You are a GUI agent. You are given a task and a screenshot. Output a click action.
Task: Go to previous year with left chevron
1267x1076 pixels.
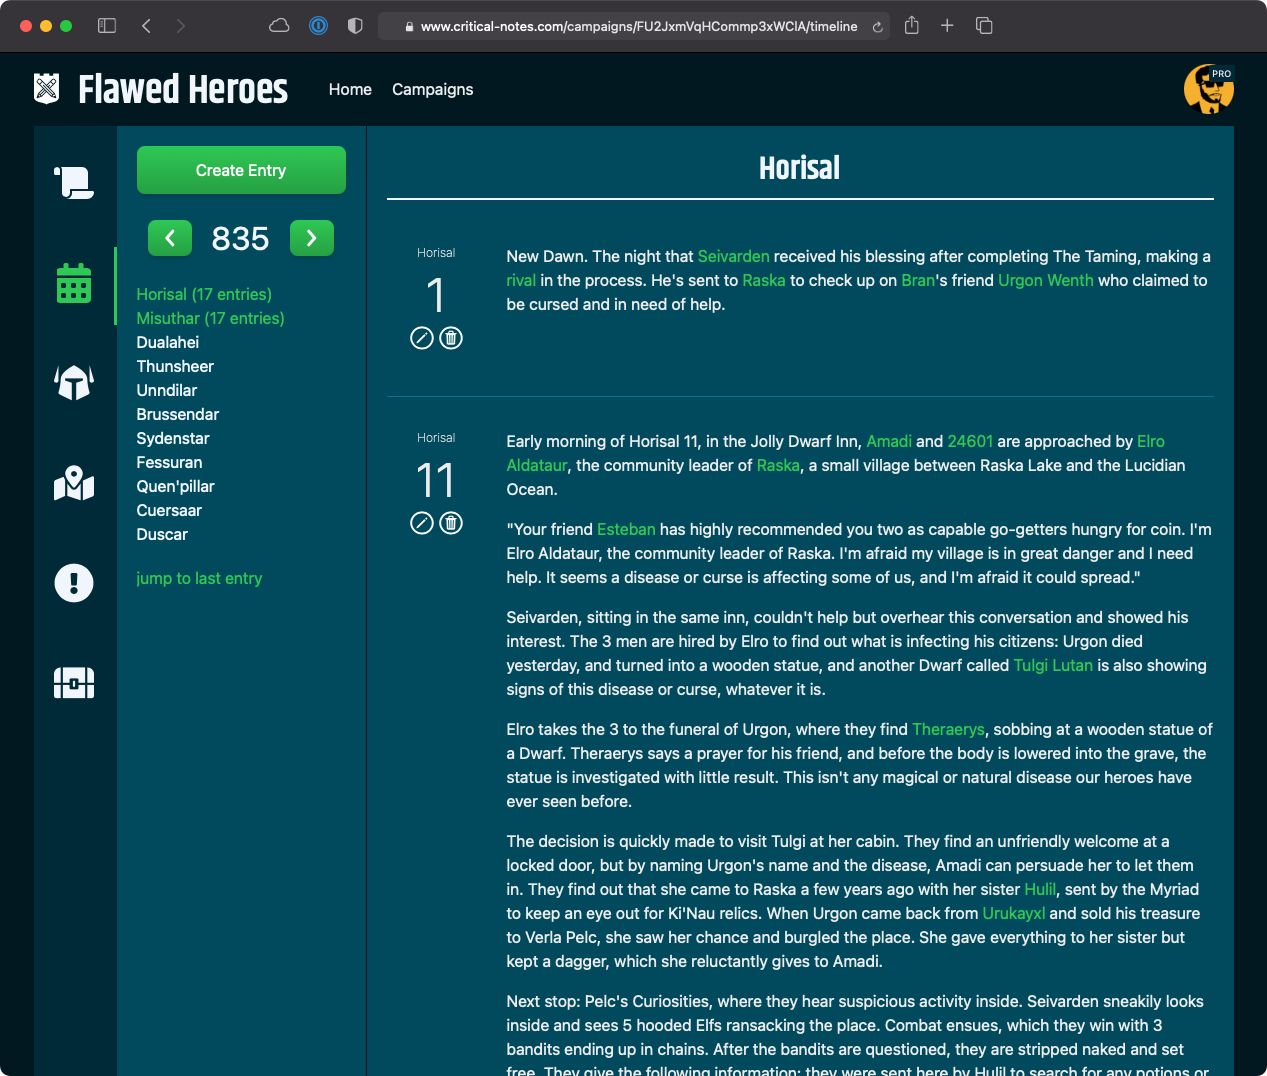tap(170, 238)
